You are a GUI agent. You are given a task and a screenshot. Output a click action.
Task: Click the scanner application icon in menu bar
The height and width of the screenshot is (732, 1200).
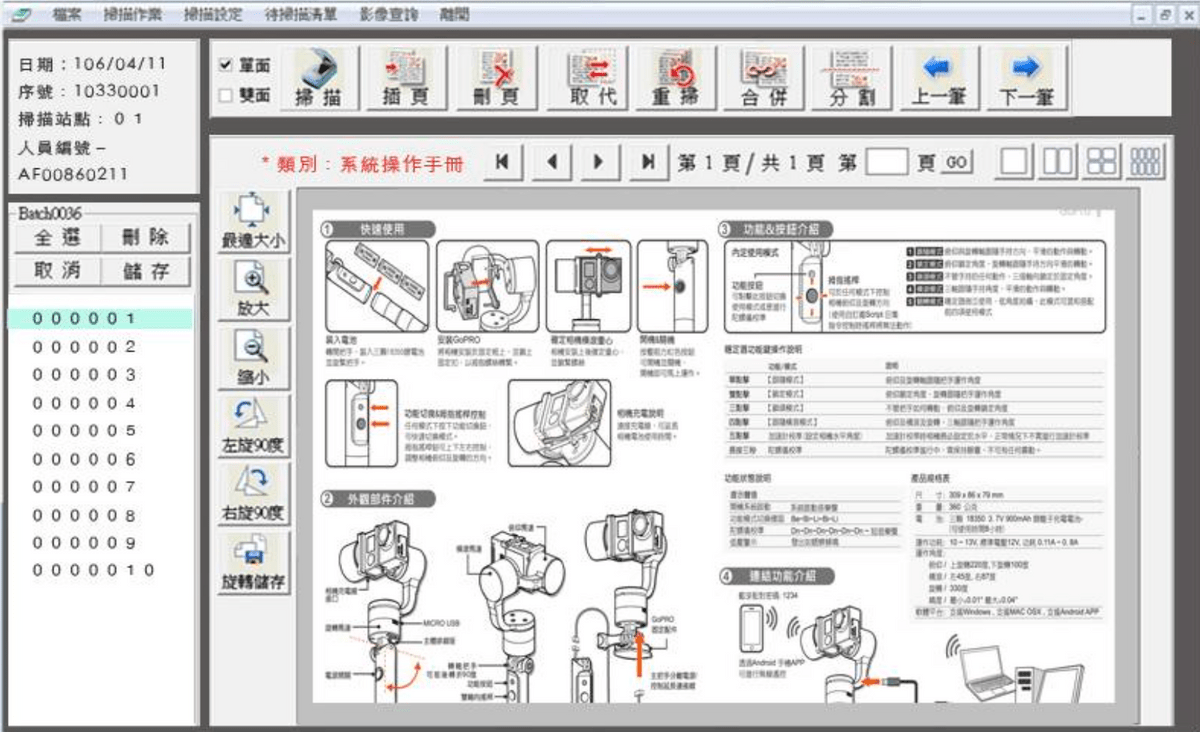coord(20,15)
